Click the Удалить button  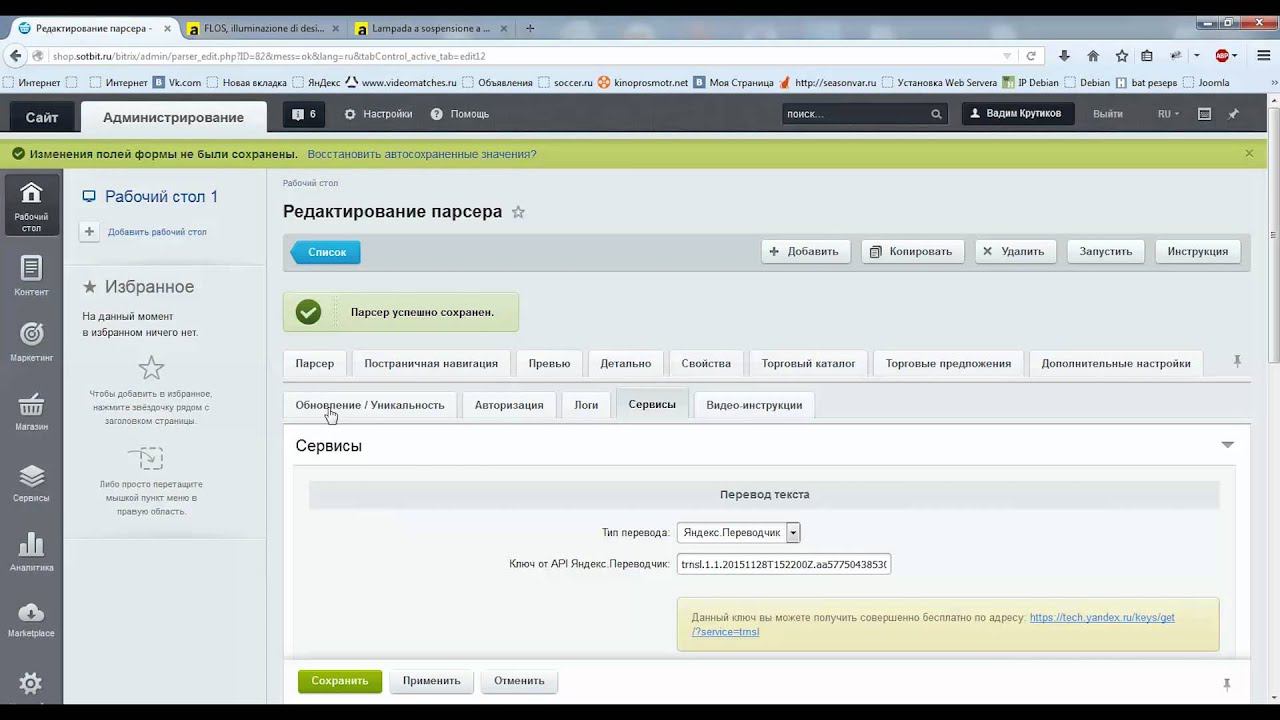1016,252
